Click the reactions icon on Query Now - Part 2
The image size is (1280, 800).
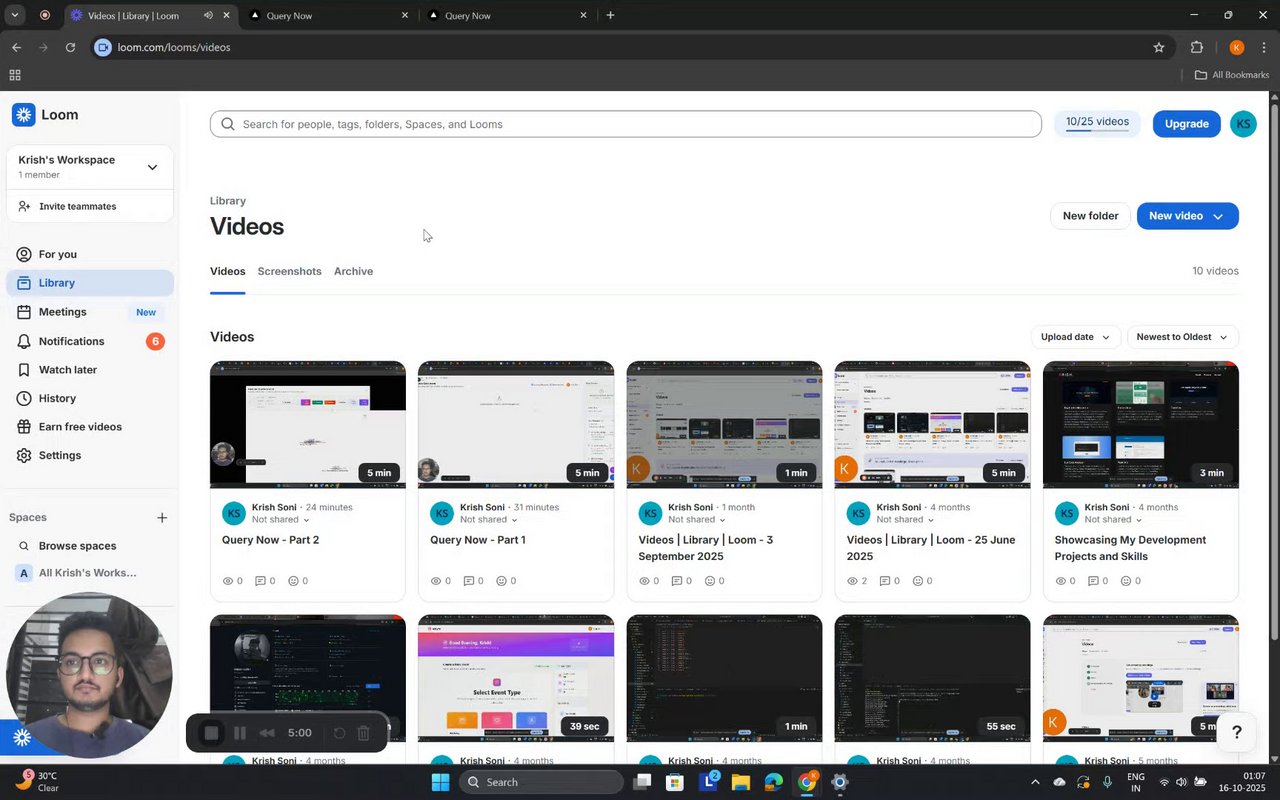[x=293, y=581]
